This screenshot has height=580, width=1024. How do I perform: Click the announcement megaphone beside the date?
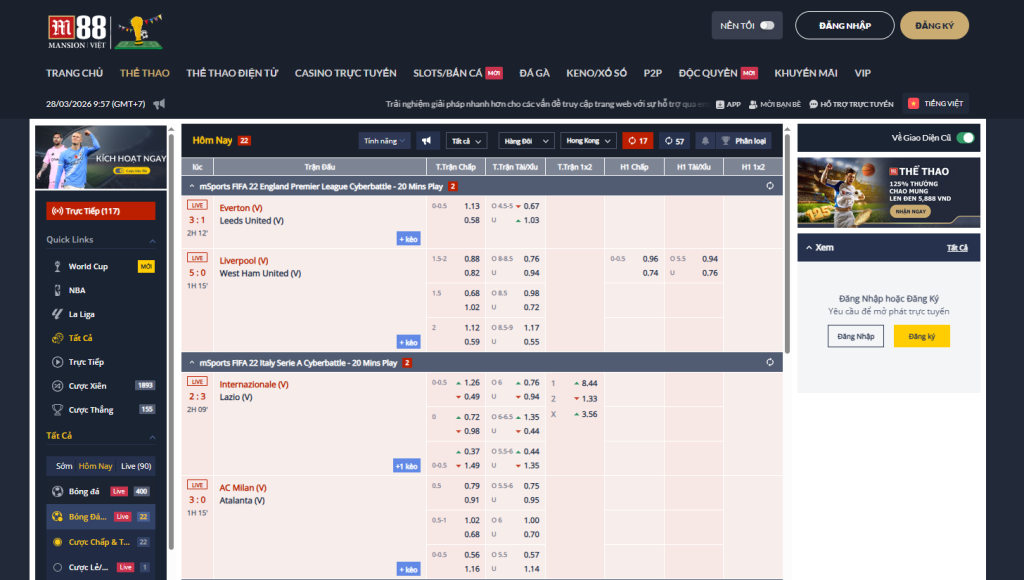coord(159,104)
